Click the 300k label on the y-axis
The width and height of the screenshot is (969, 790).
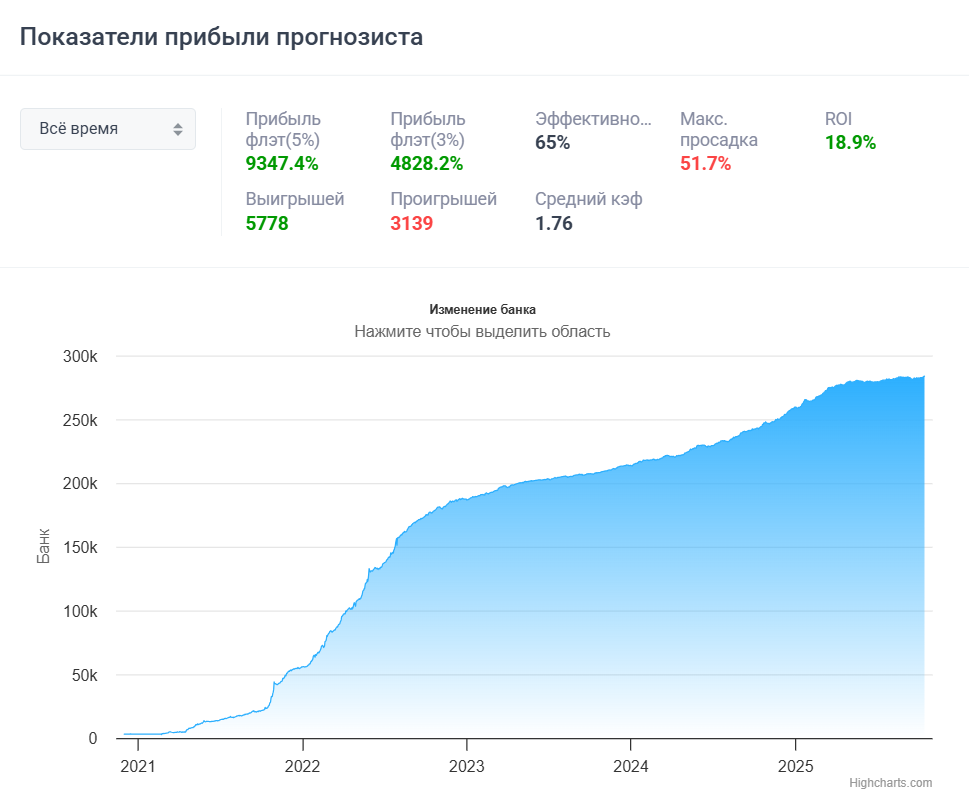(x=78, y=357)
